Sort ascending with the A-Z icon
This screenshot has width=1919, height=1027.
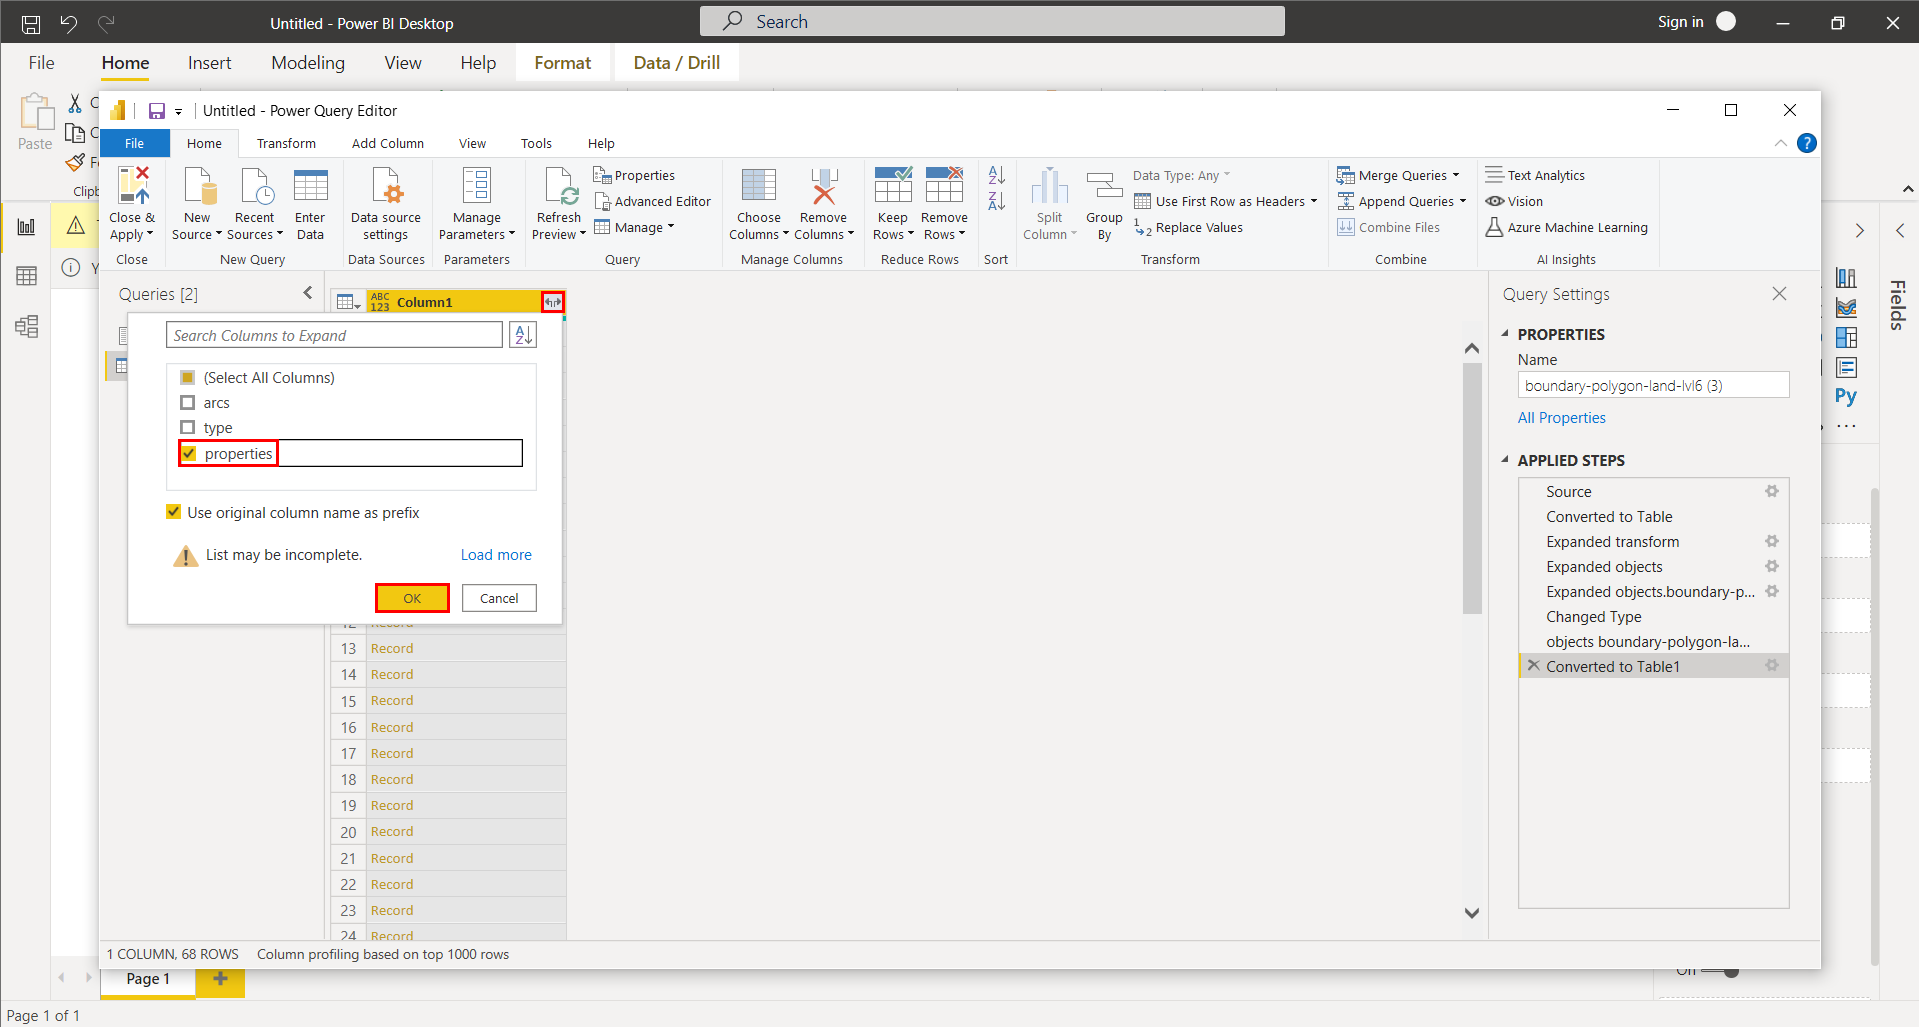click(996, 175)
